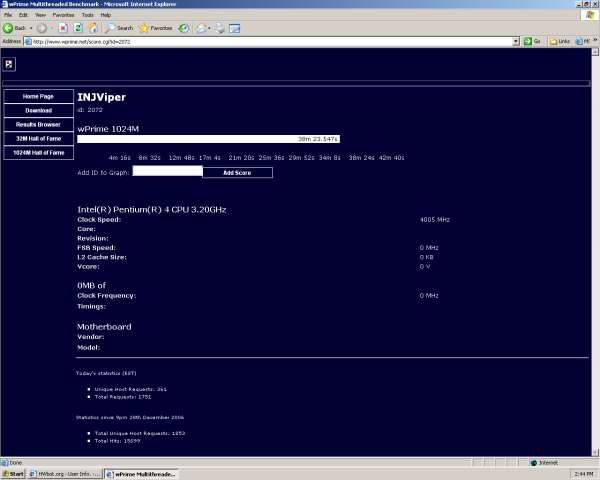Open the Links folder on toolbar
This screenshot has height=480, width=600.
coord(560,41)
